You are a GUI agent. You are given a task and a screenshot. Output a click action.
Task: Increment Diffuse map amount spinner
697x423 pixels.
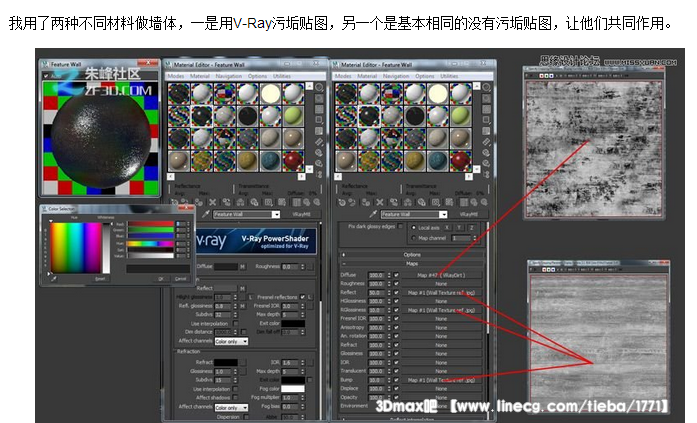(389, 273)
